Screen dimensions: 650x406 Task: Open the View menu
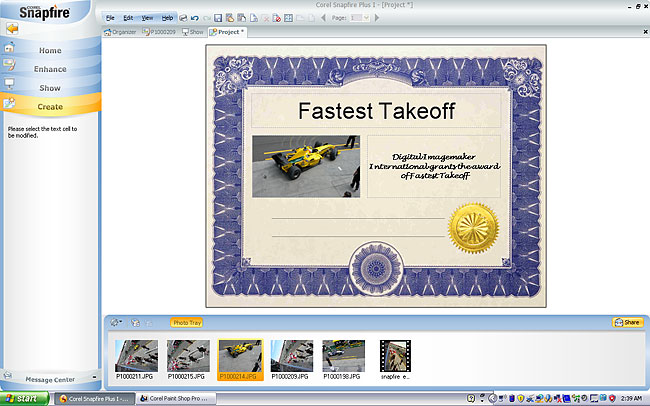[147, 18]
